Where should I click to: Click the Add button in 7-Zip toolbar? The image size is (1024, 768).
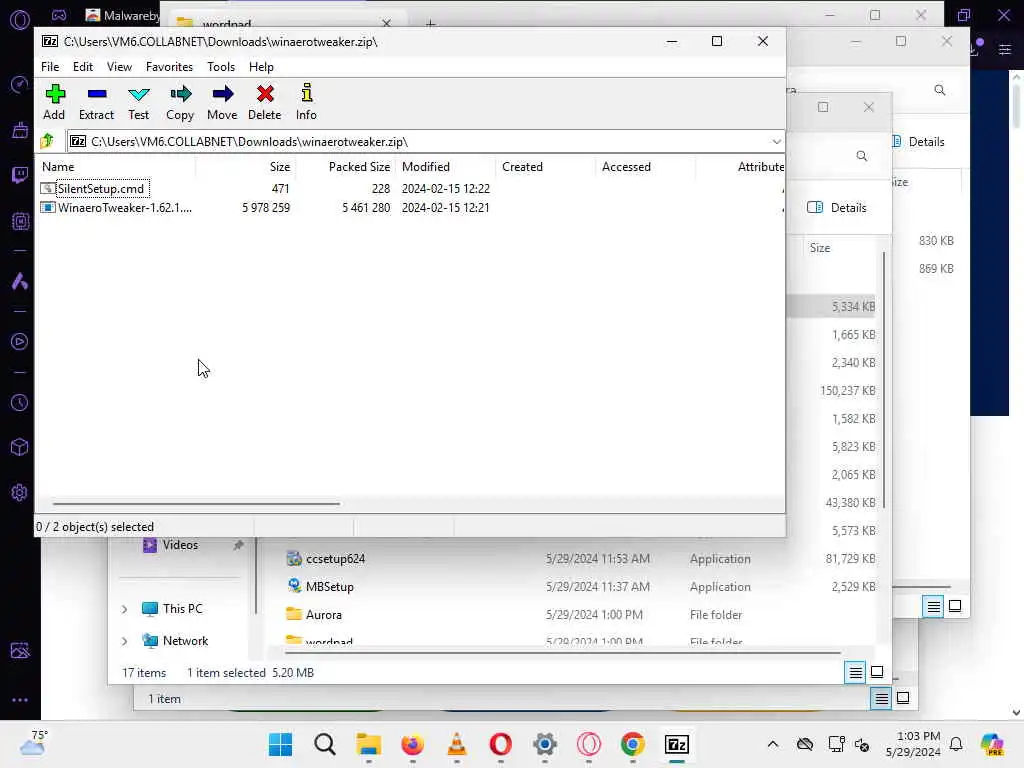pyautogui.click(x=54, y=102)
